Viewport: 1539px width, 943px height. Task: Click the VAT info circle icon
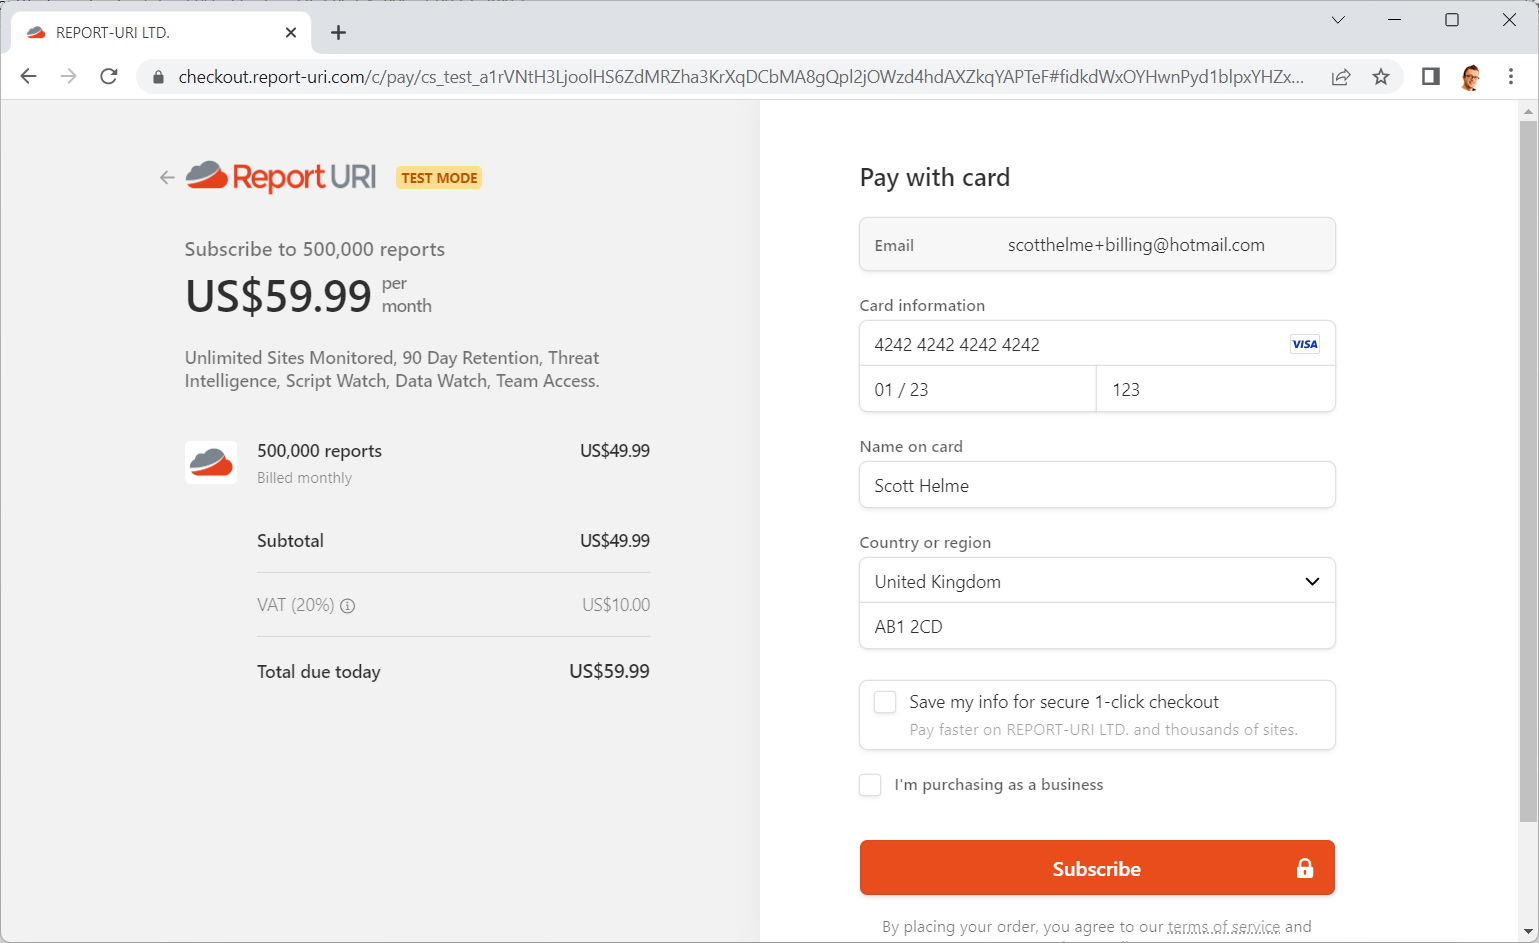click(x=348, y=606)
